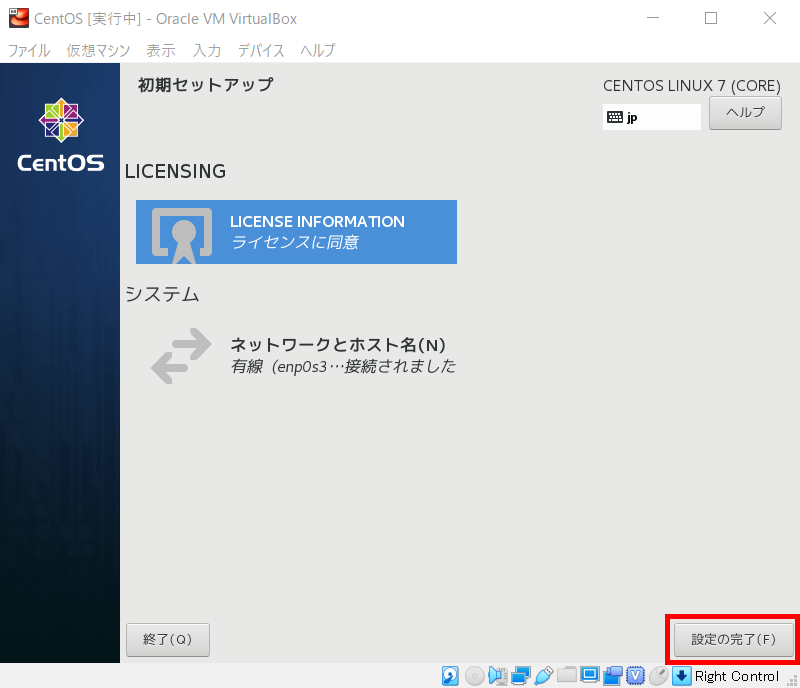Click the LICENSING section heading
This screenshot has height=688, width=800.
coord(175,171)
